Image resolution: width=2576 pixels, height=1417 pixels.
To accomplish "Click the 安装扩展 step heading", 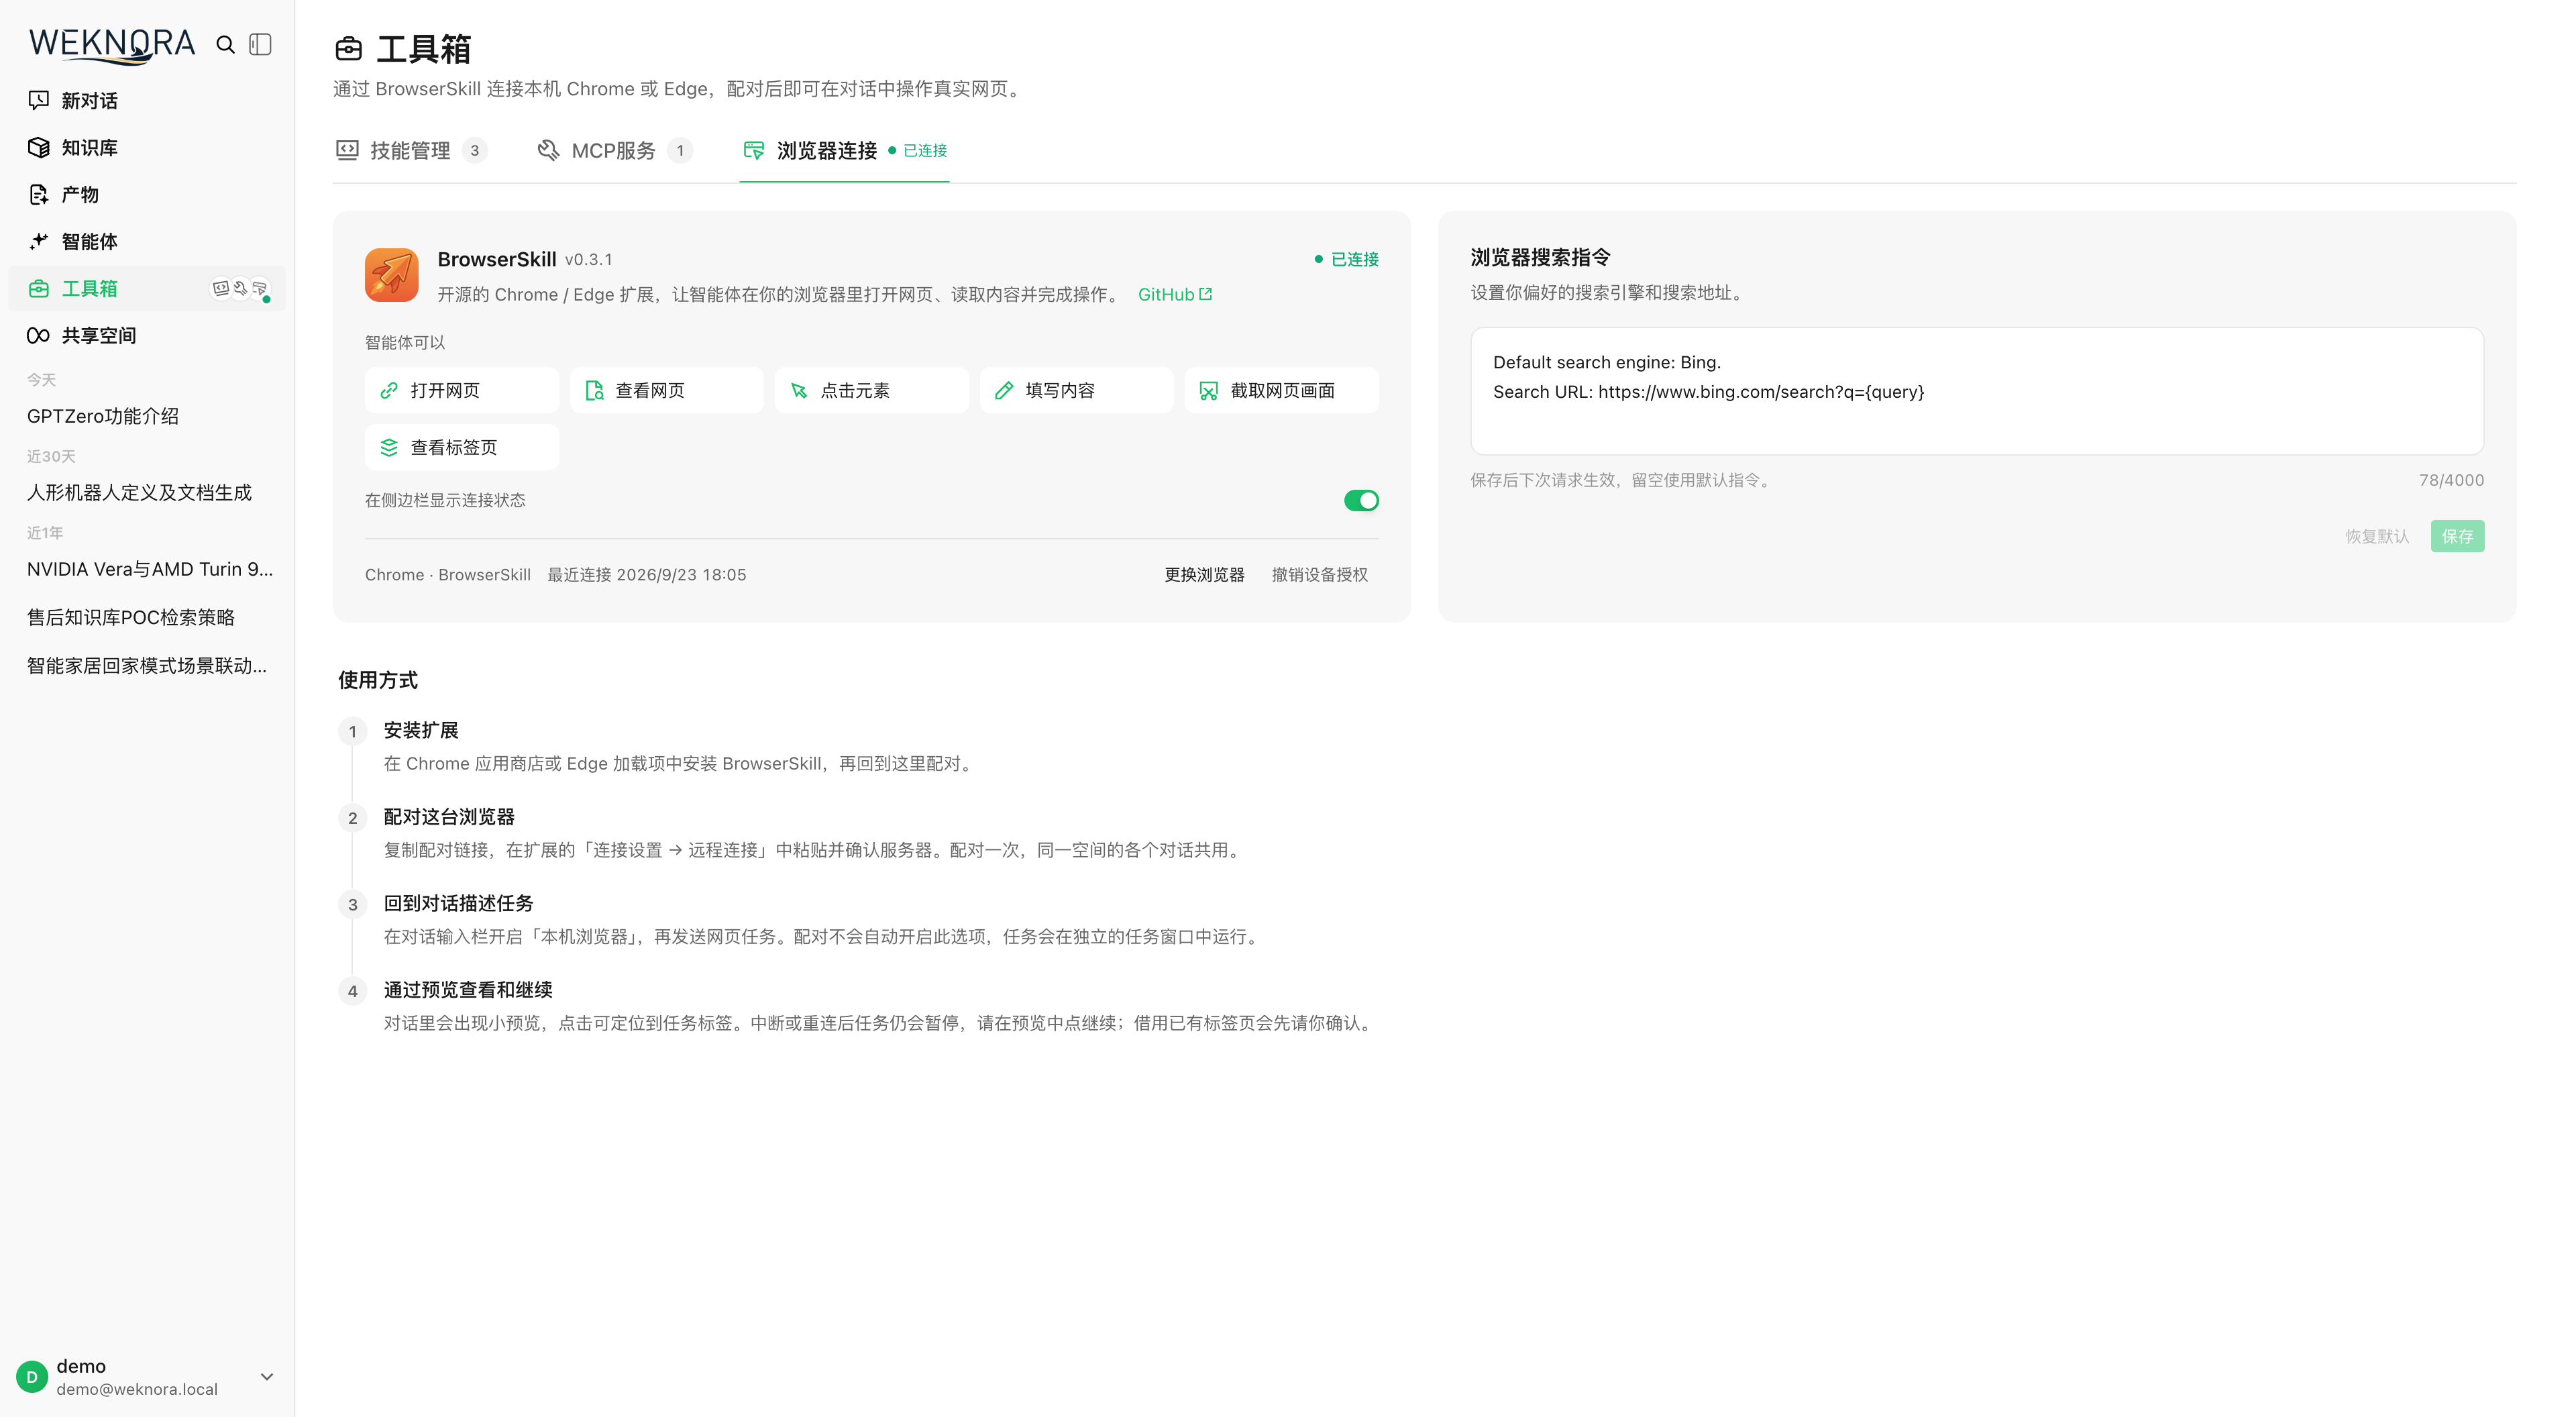I will coord(421,730).
